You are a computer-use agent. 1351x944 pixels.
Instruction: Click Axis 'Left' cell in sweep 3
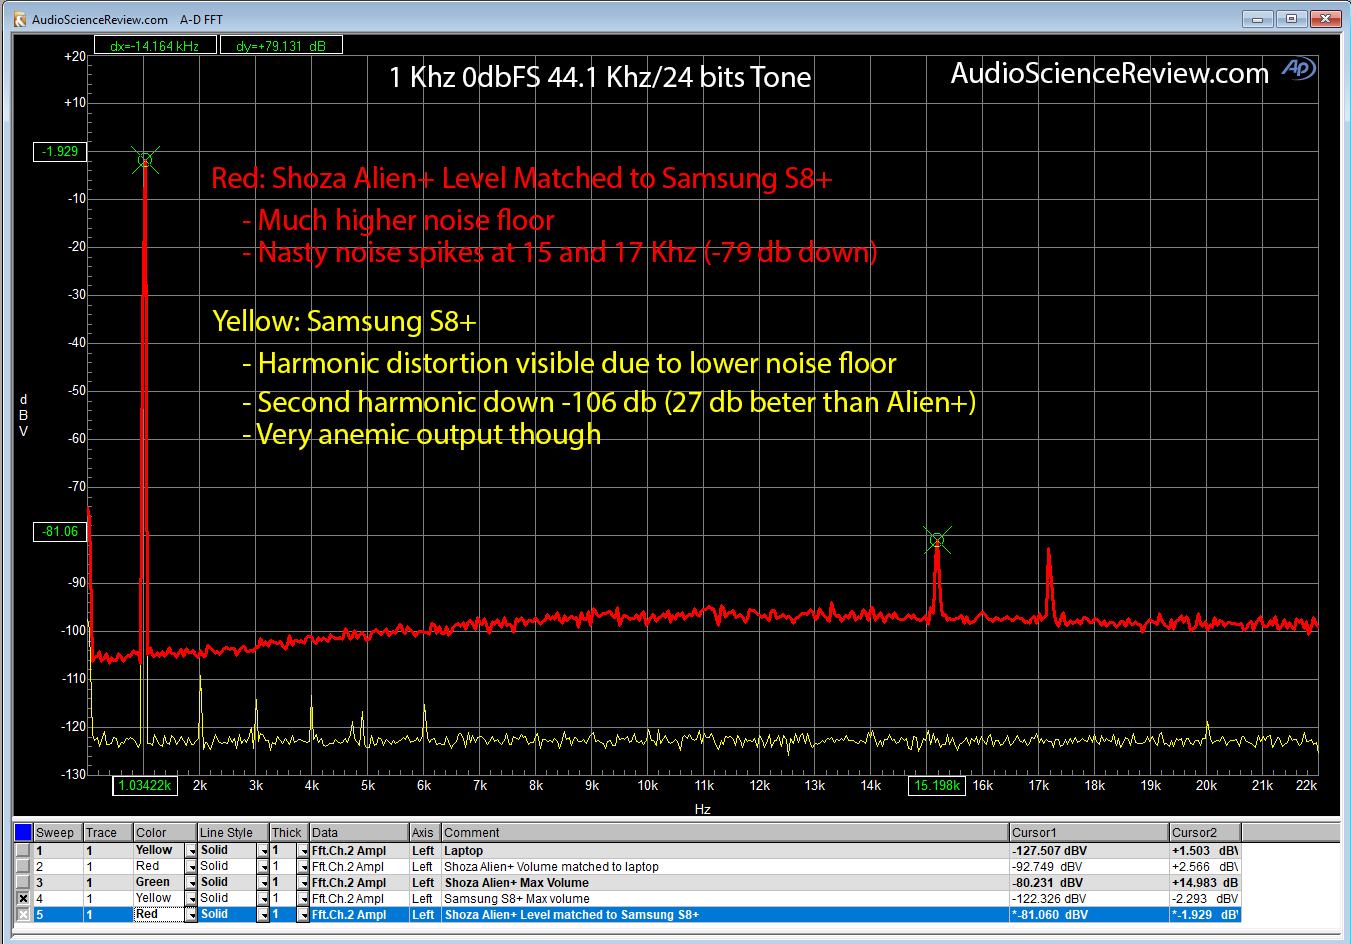423,883
